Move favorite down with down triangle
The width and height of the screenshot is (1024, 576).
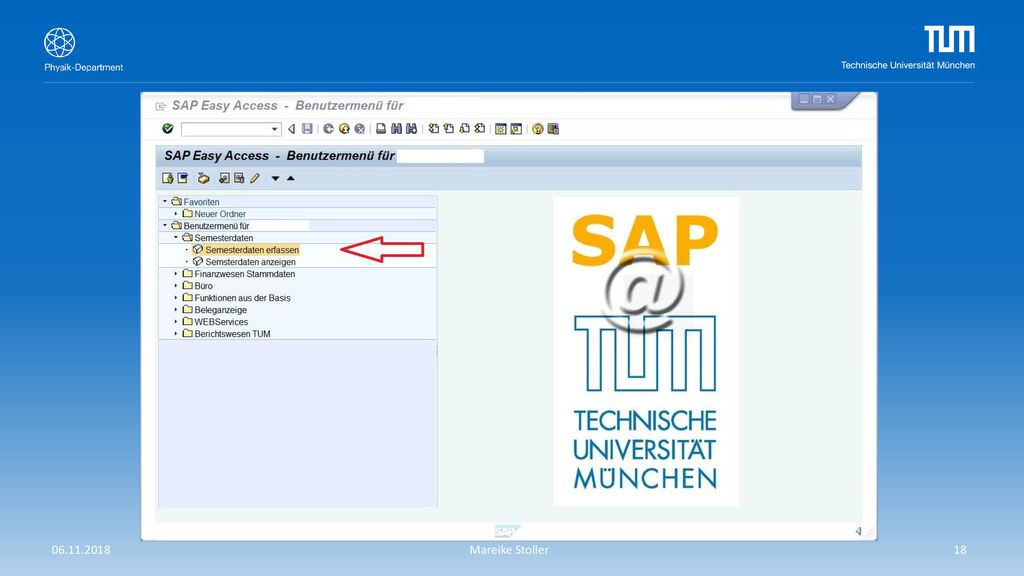276,178
